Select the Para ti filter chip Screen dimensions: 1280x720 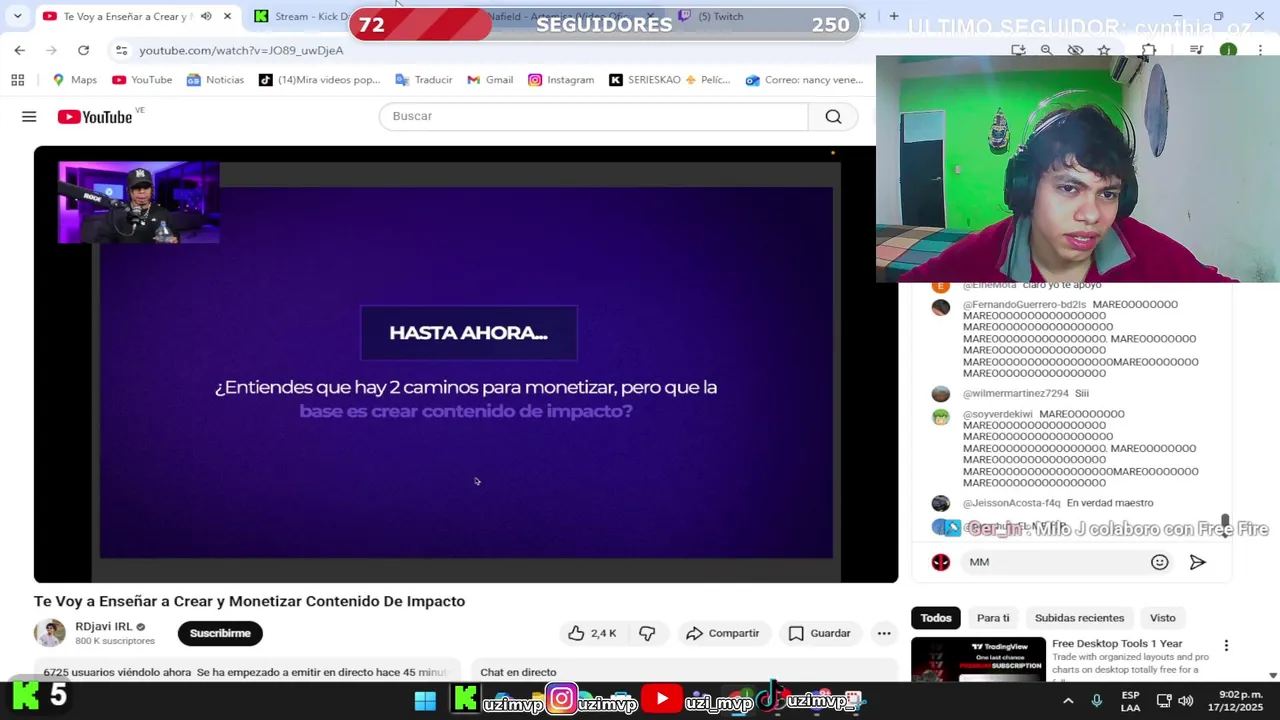pyautogui.click(x=993, y=618)
